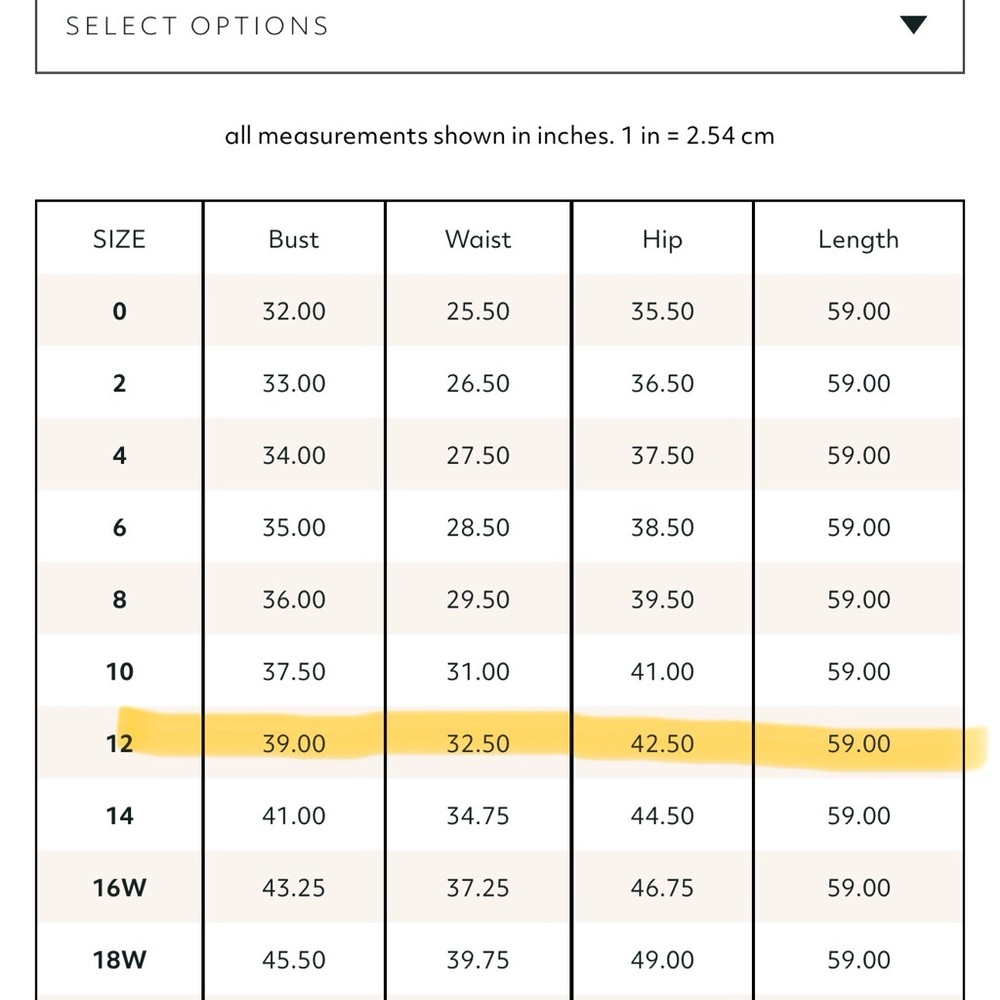The image size is (1000, 1000).
Task: Click the 32.50 waist value highlighted row
Action: (478, 744)
